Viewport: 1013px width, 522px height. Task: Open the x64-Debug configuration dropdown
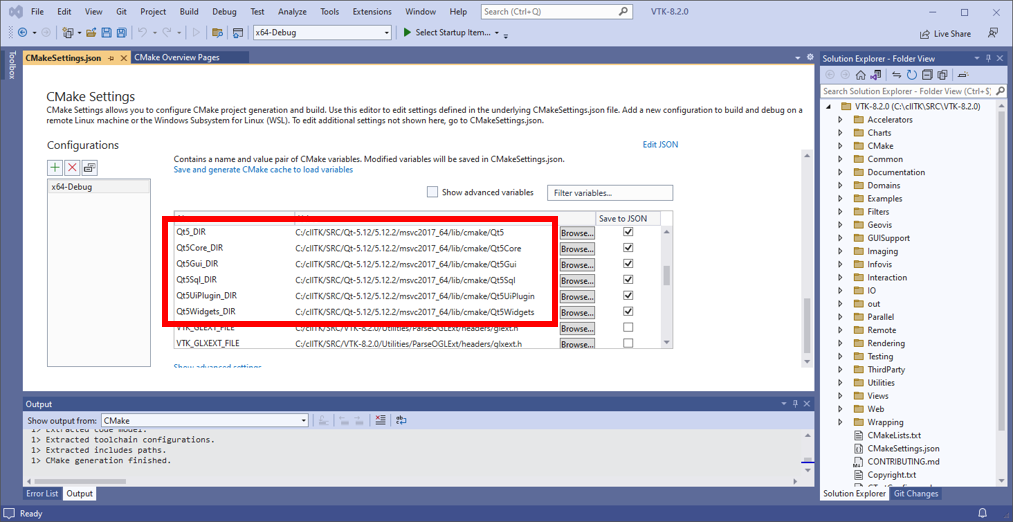coord(387,32)
